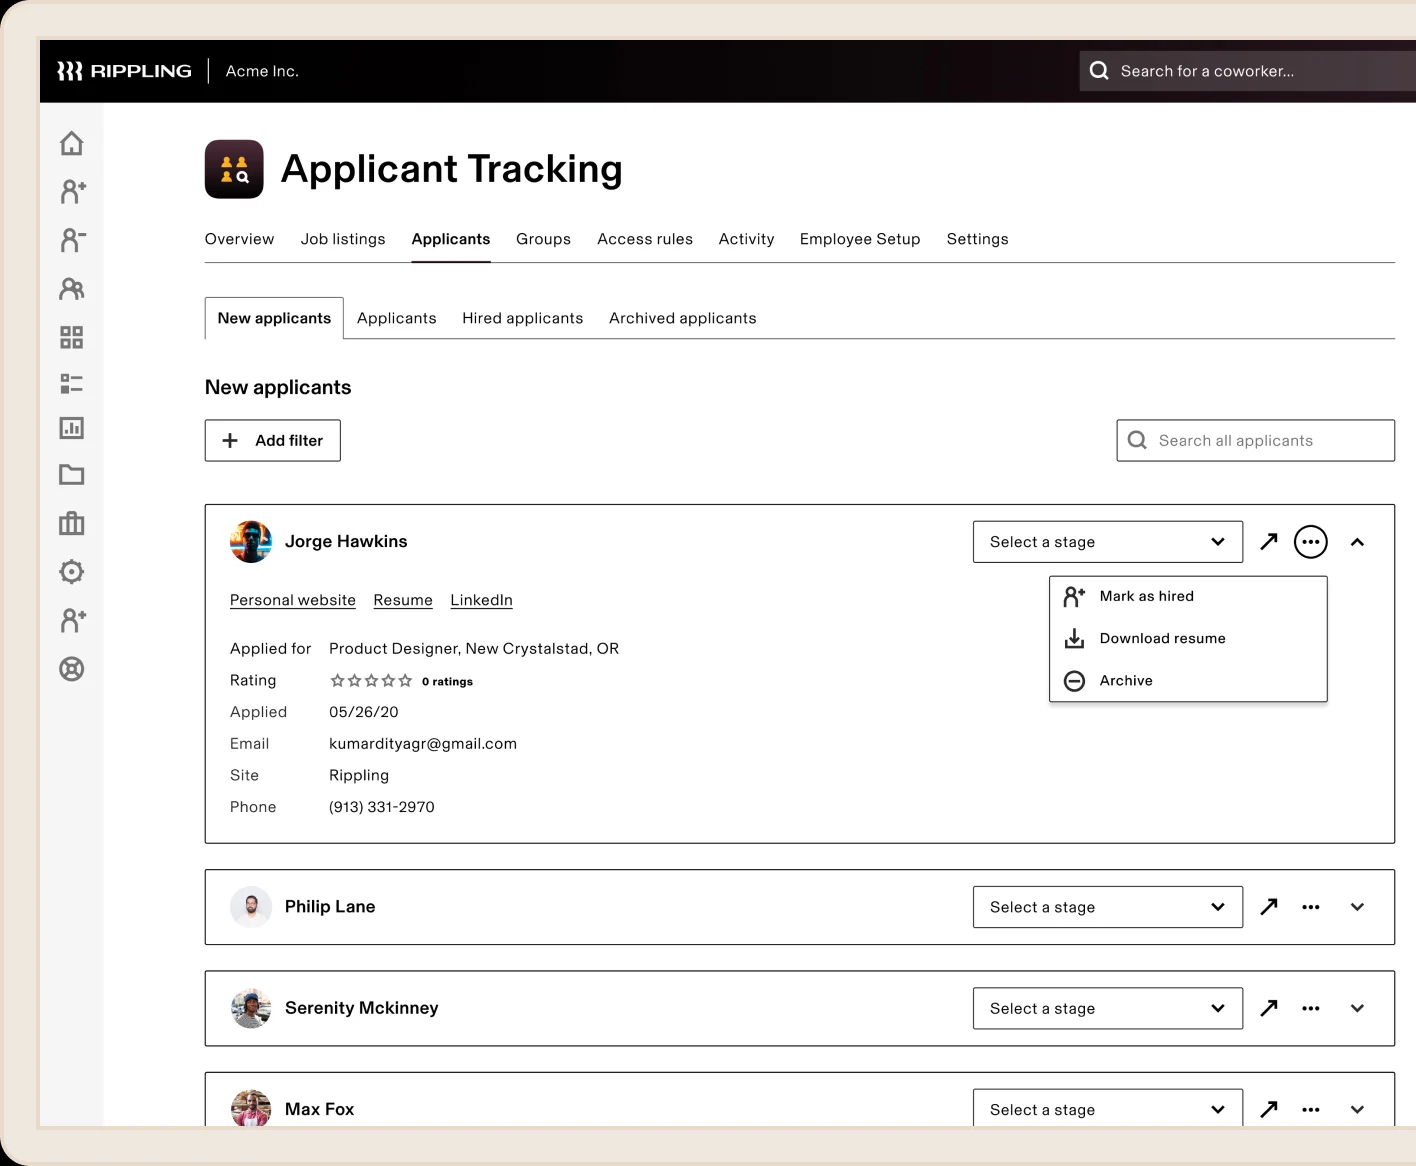Open the apps grid sidebar icon

click(71, 337)
